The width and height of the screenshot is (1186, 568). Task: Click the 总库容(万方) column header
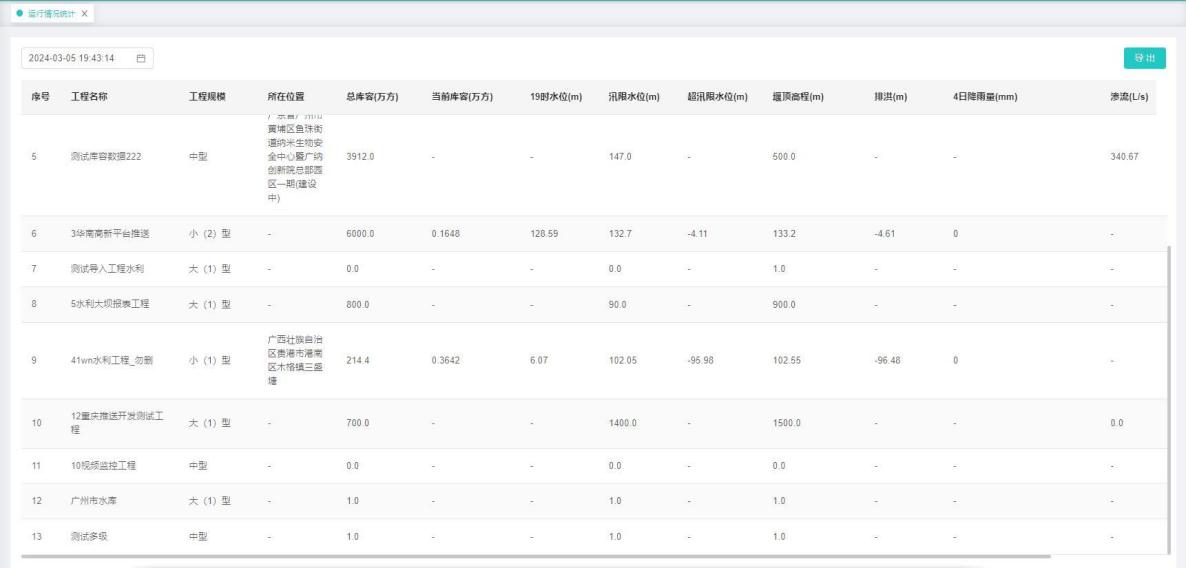pyautogui.click(x=372, y=96)
